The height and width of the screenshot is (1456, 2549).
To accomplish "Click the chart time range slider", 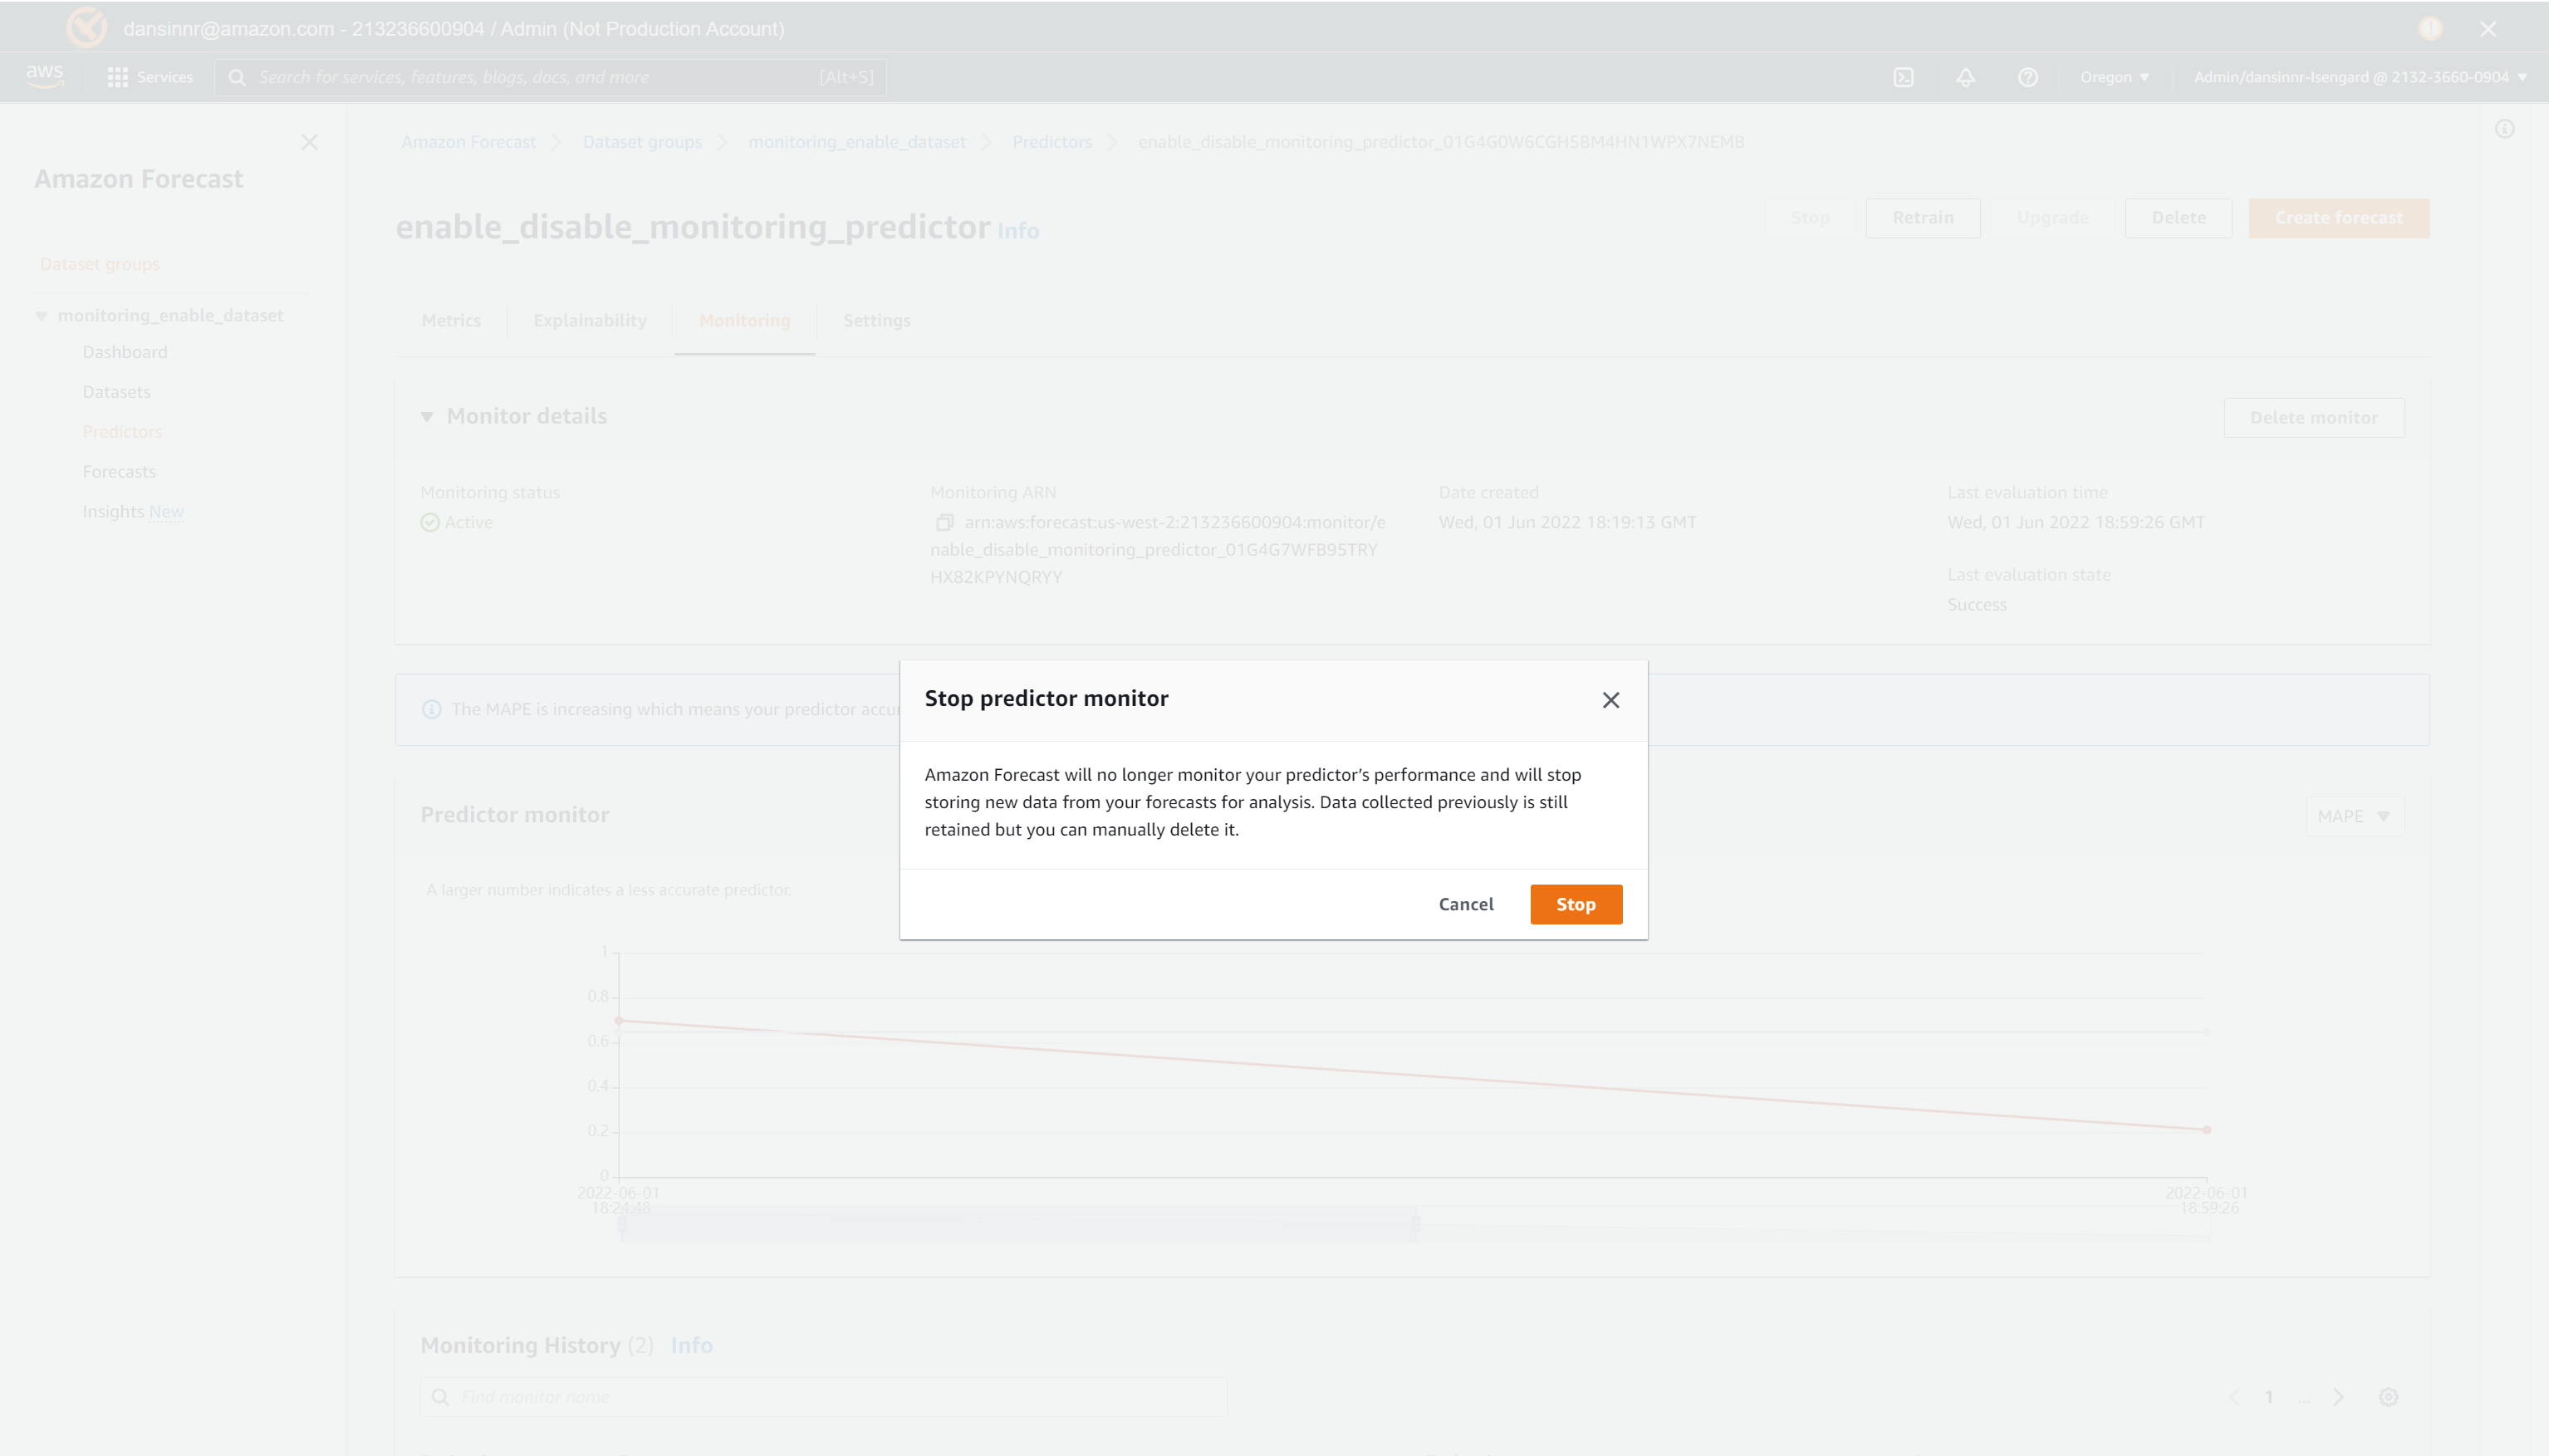I will point(1018,1225).
